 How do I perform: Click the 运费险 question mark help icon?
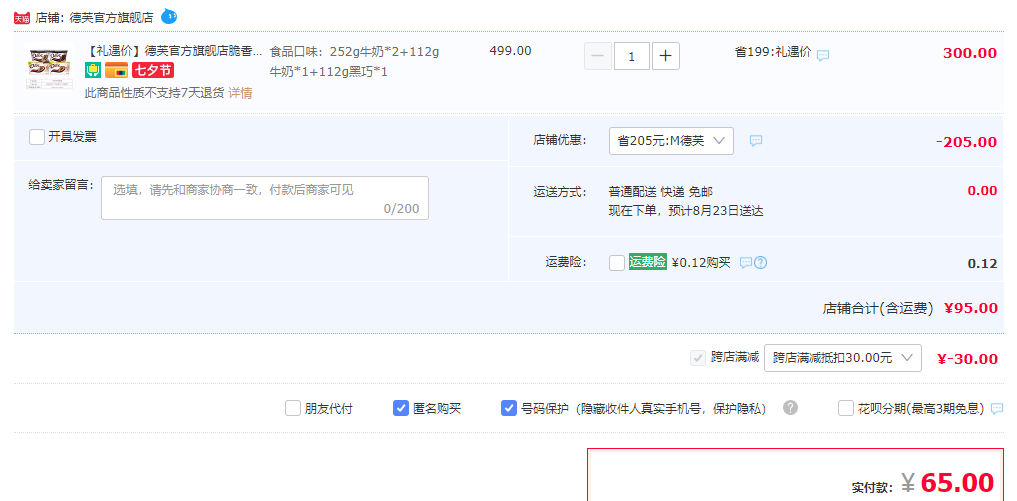(x=761, y=263)
